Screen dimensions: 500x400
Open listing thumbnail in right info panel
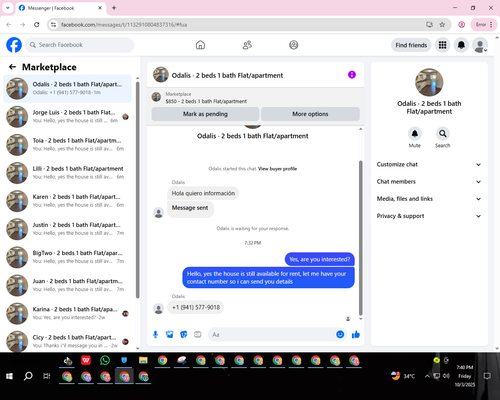[x=429, y=82]
